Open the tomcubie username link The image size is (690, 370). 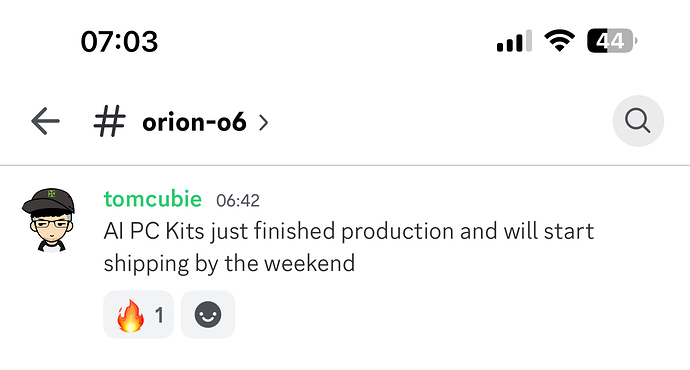[x=153, y=199]
